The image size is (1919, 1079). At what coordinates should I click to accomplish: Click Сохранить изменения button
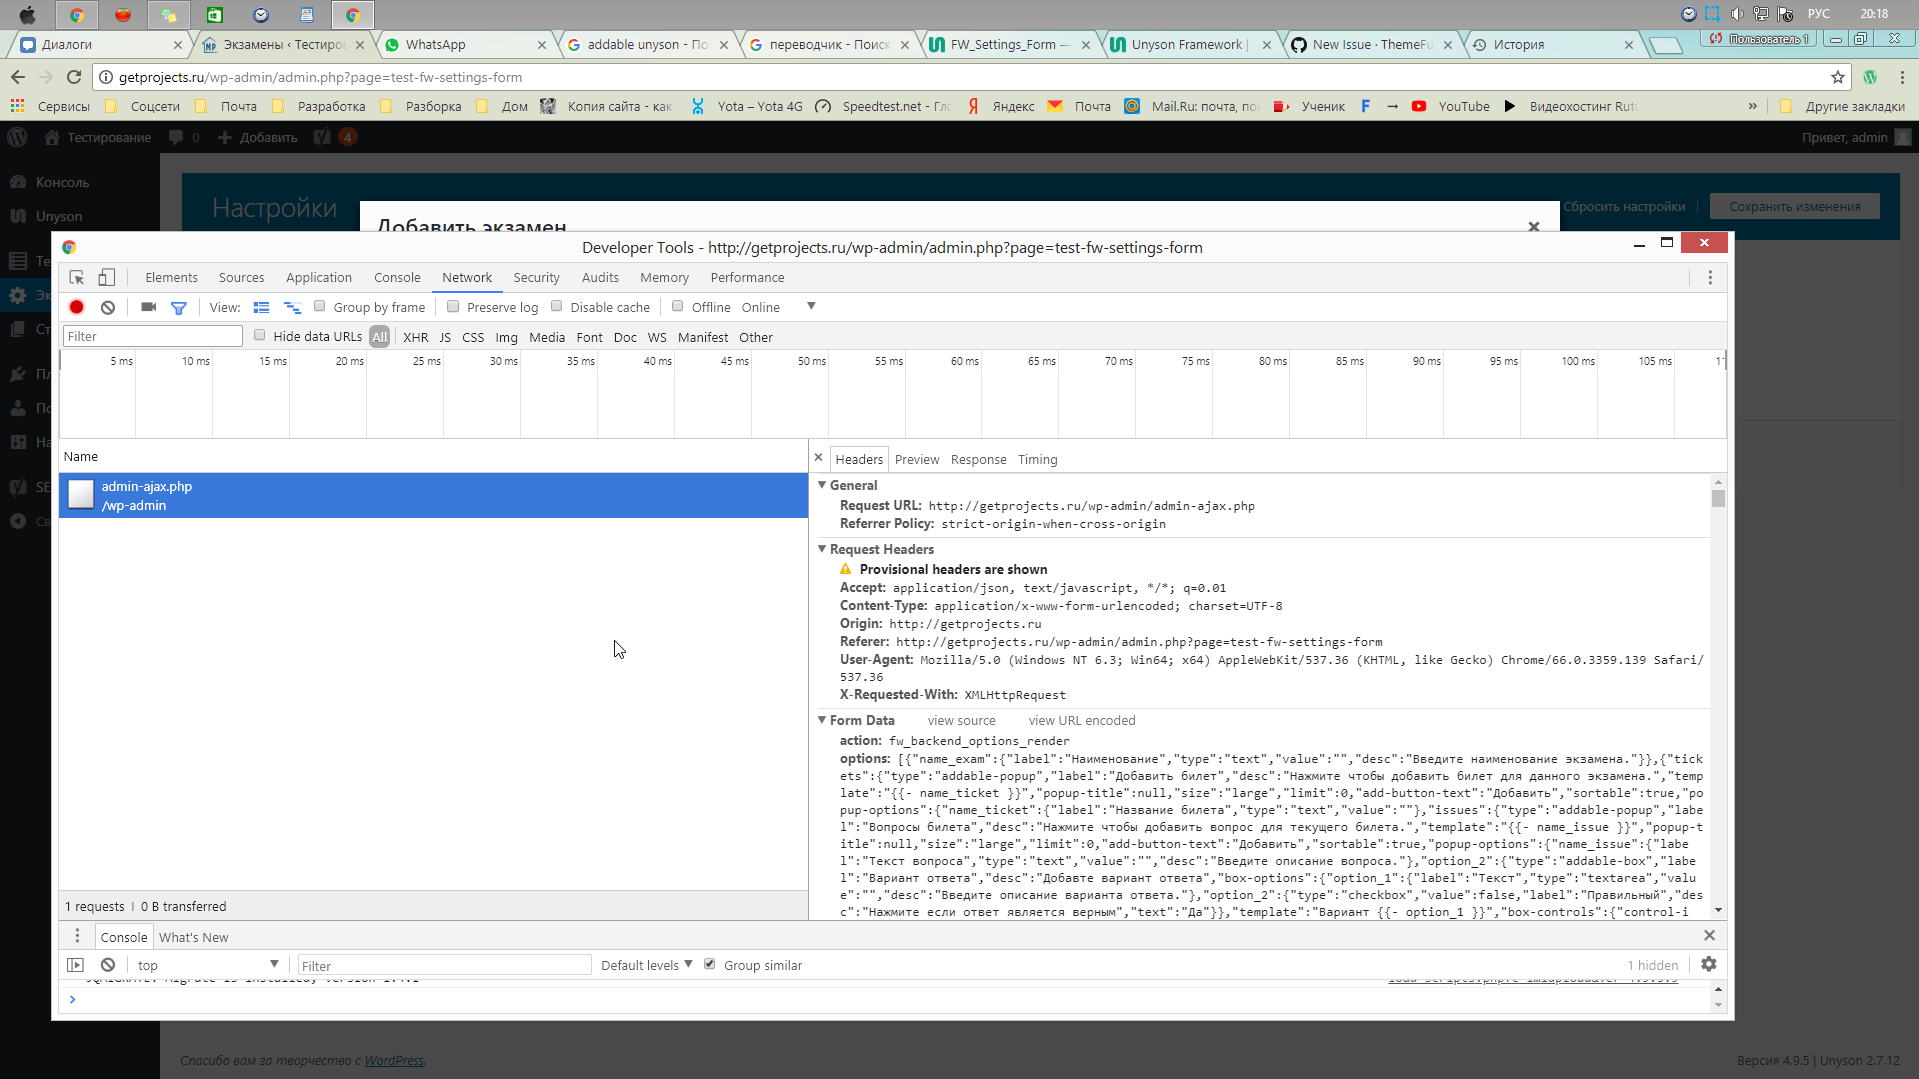[1794, 206]
